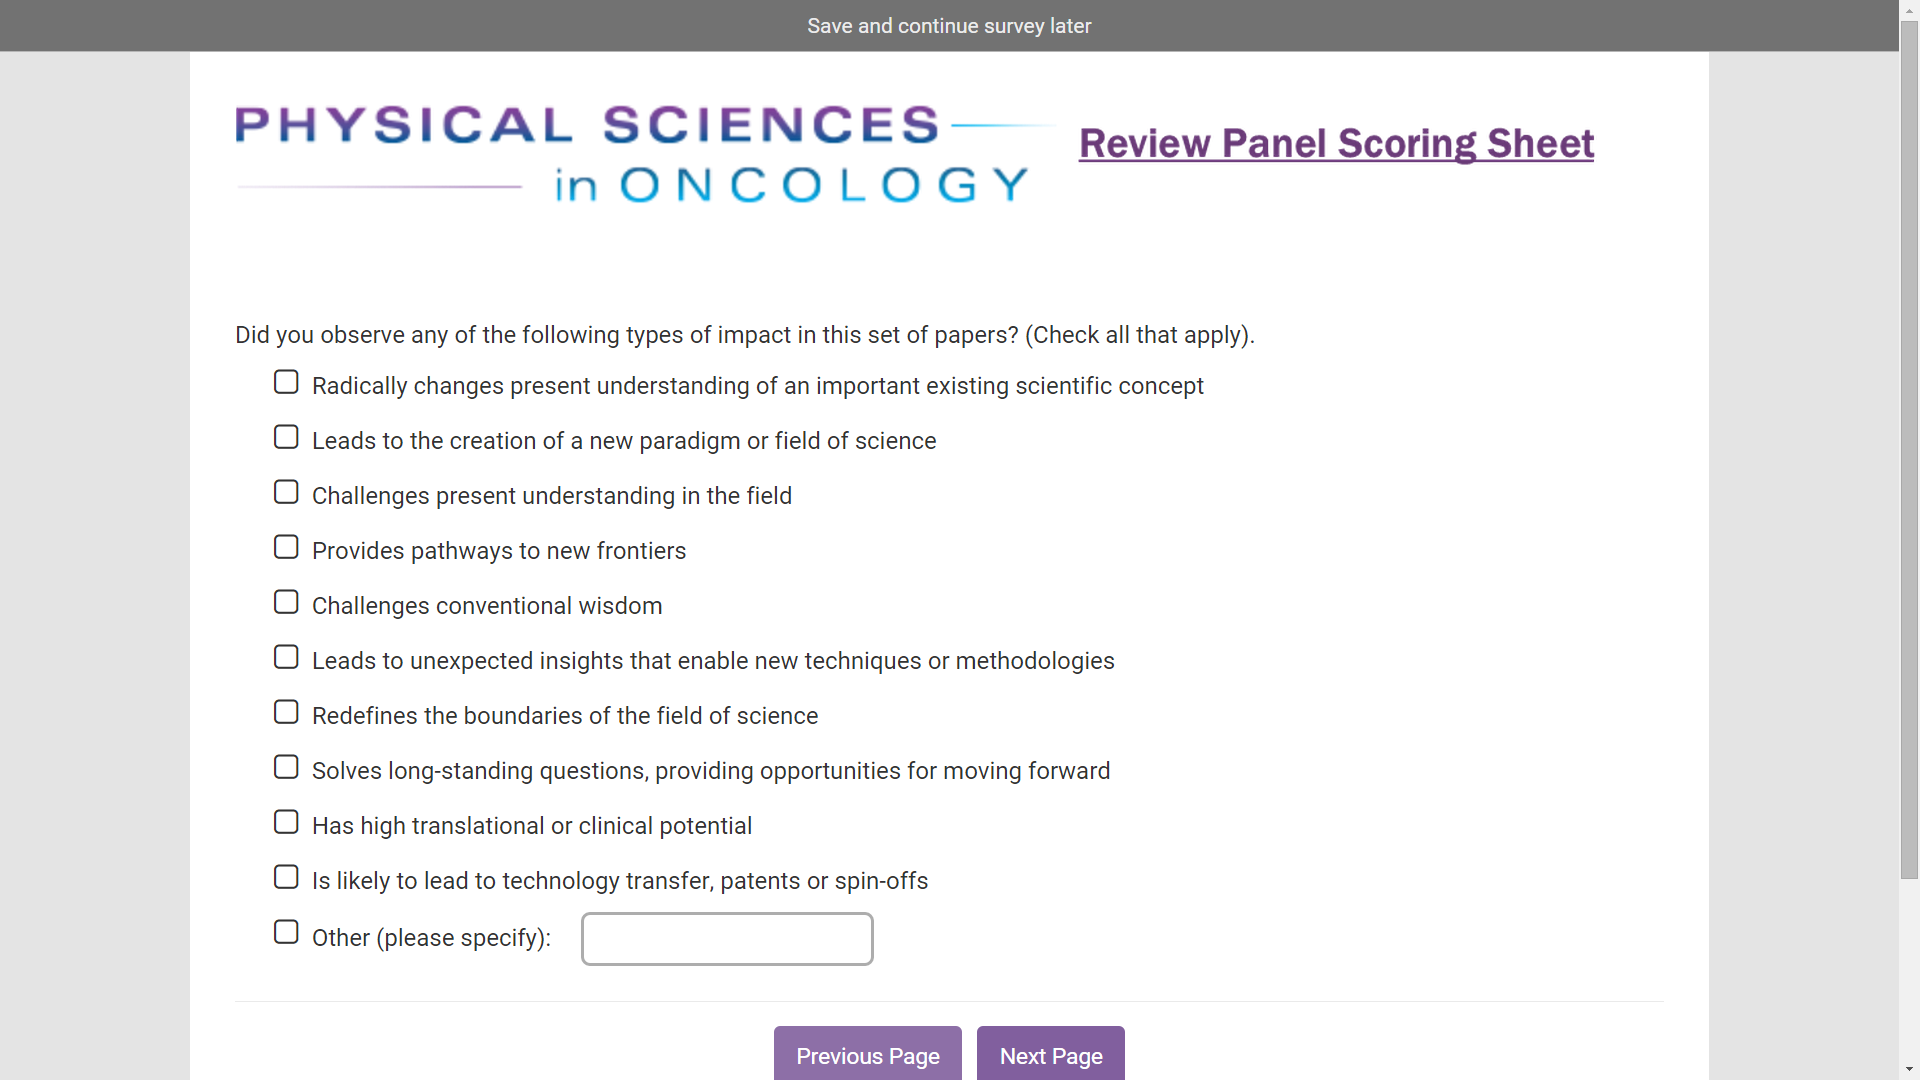The width and height of the screenshot is (1920, 1080).
Task: Click the vertical scrollbar thumb
Action: (1909, 450)
